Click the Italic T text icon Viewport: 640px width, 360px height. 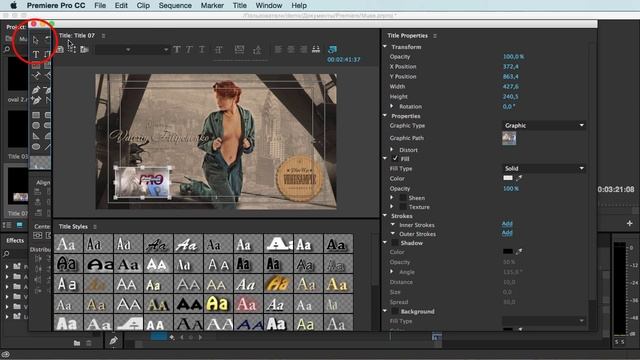coord(189,49)
